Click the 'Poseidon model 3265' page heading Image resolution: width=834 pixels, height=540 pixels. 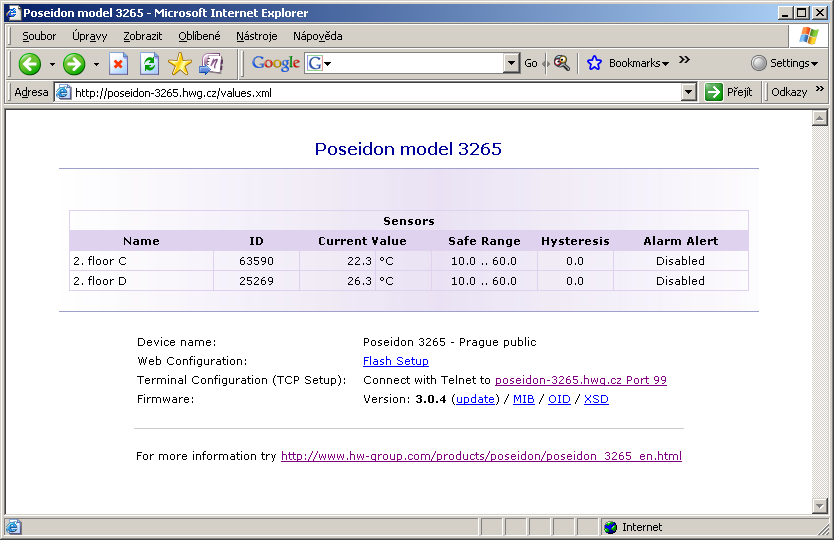point(408,149)
